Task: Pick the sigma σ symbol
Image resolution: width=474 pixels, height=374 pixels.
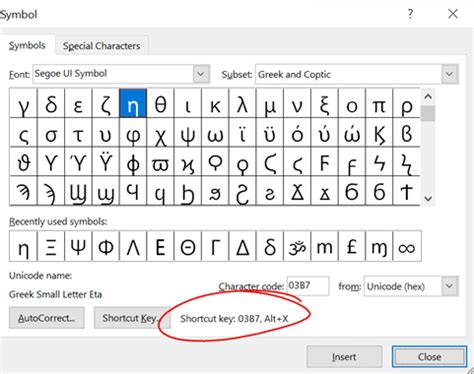Action: pos(51,132)
